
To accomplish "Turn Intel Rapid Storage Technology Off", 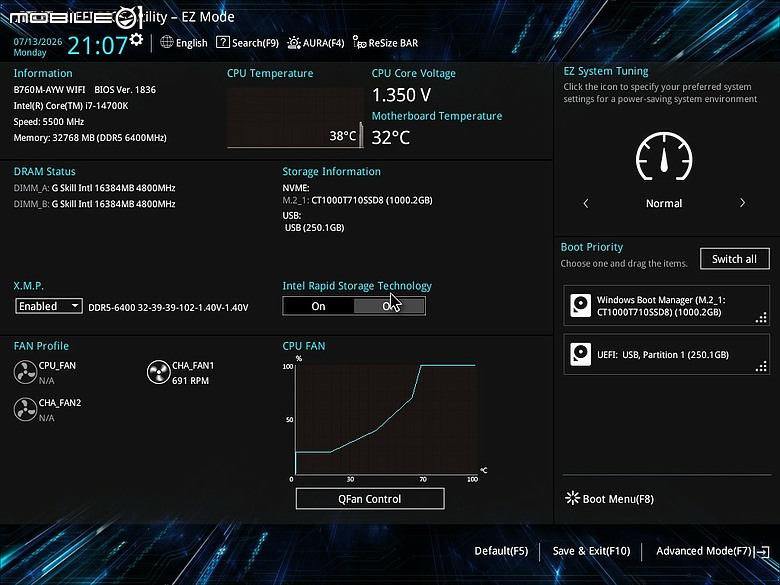I will (390, 306).
